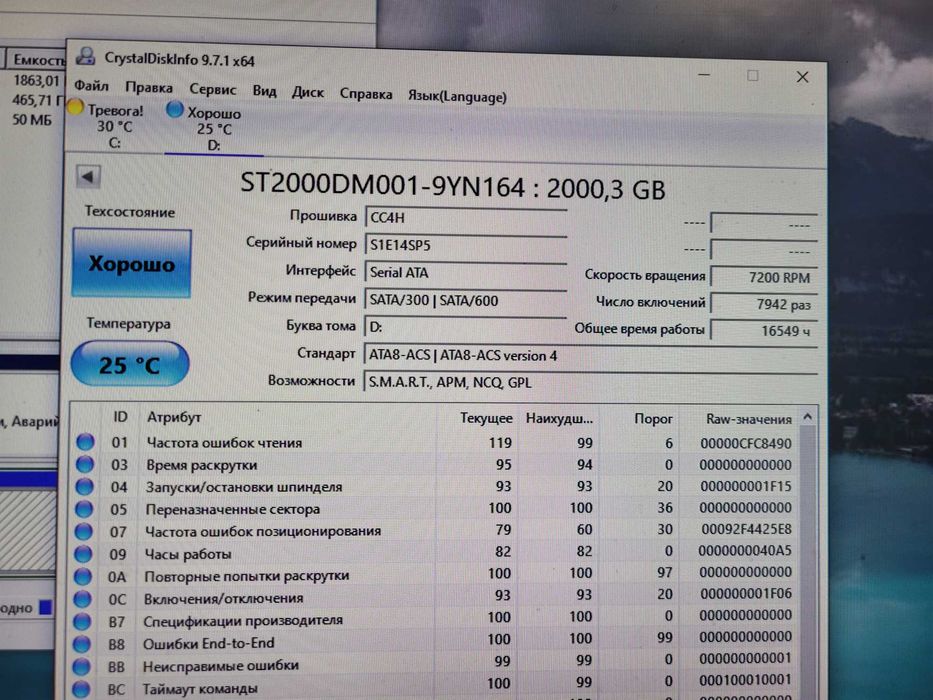Screen dimensions: 933x700
Task: Open the Справка menu
Action: point(365,94)
